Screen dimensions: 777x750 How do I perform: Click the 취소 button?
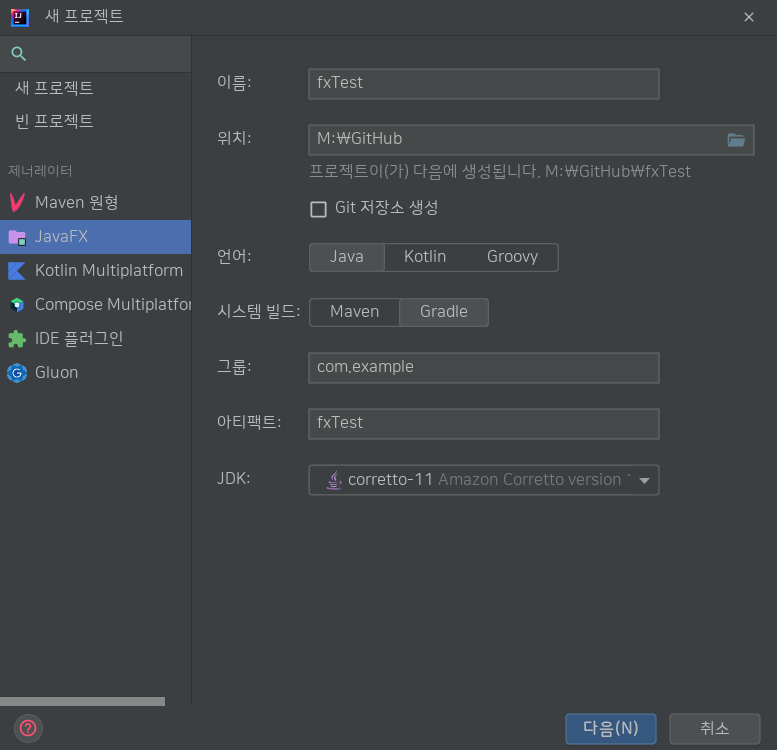pos(715,729)
